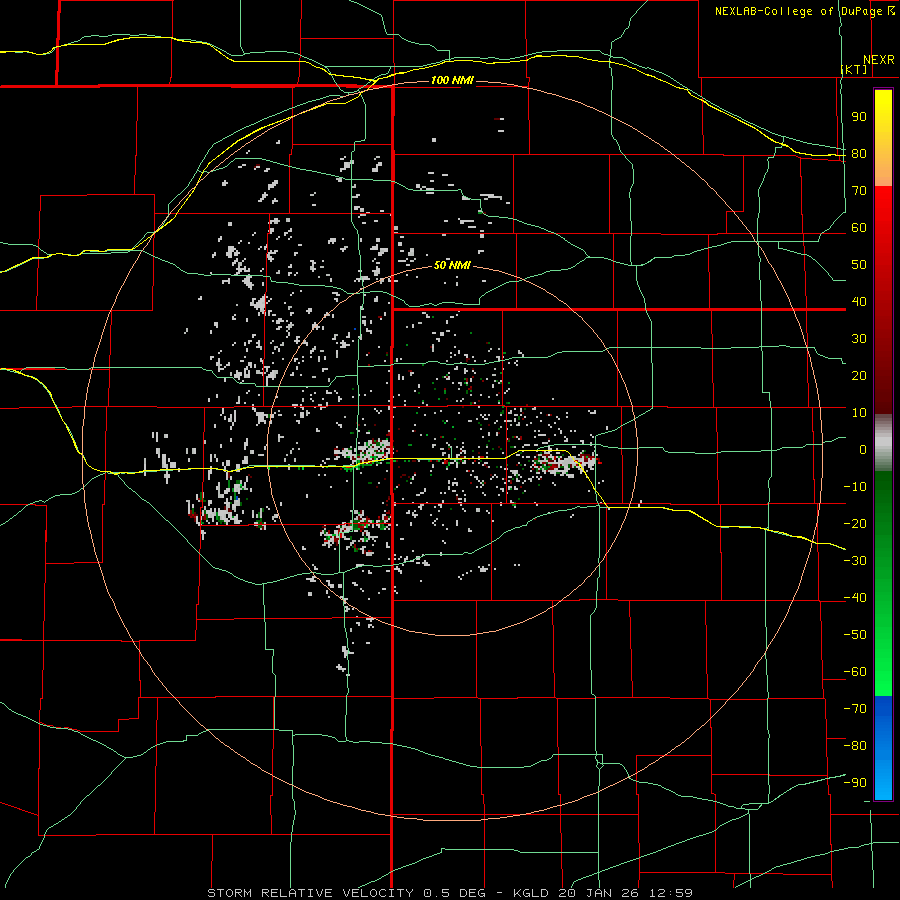Click the positive 50 scale label
The width and height of the screenshot is (900, 900).
tap(859, 265)
